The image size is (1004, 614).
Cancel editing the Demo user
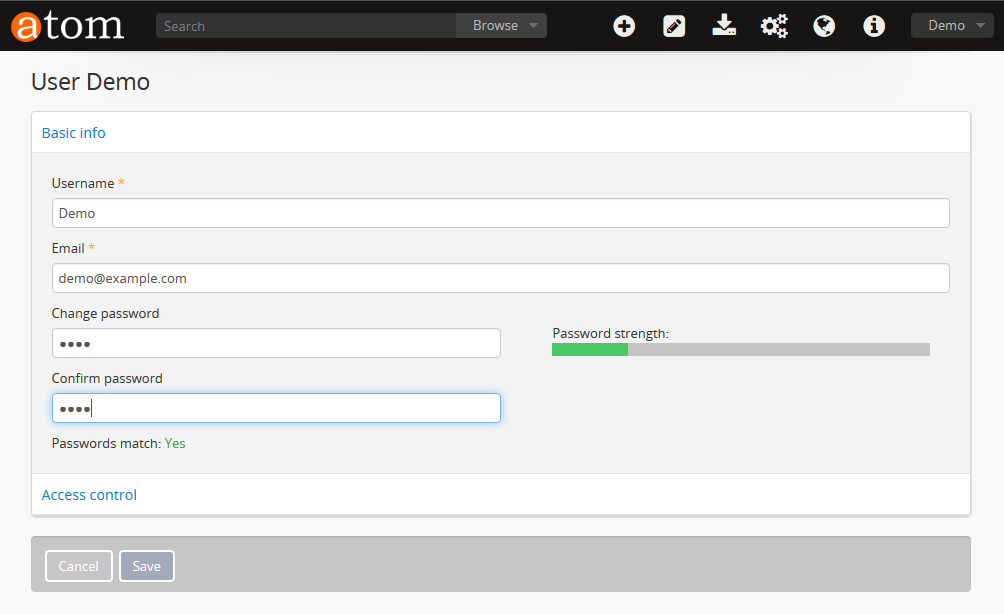78,565
